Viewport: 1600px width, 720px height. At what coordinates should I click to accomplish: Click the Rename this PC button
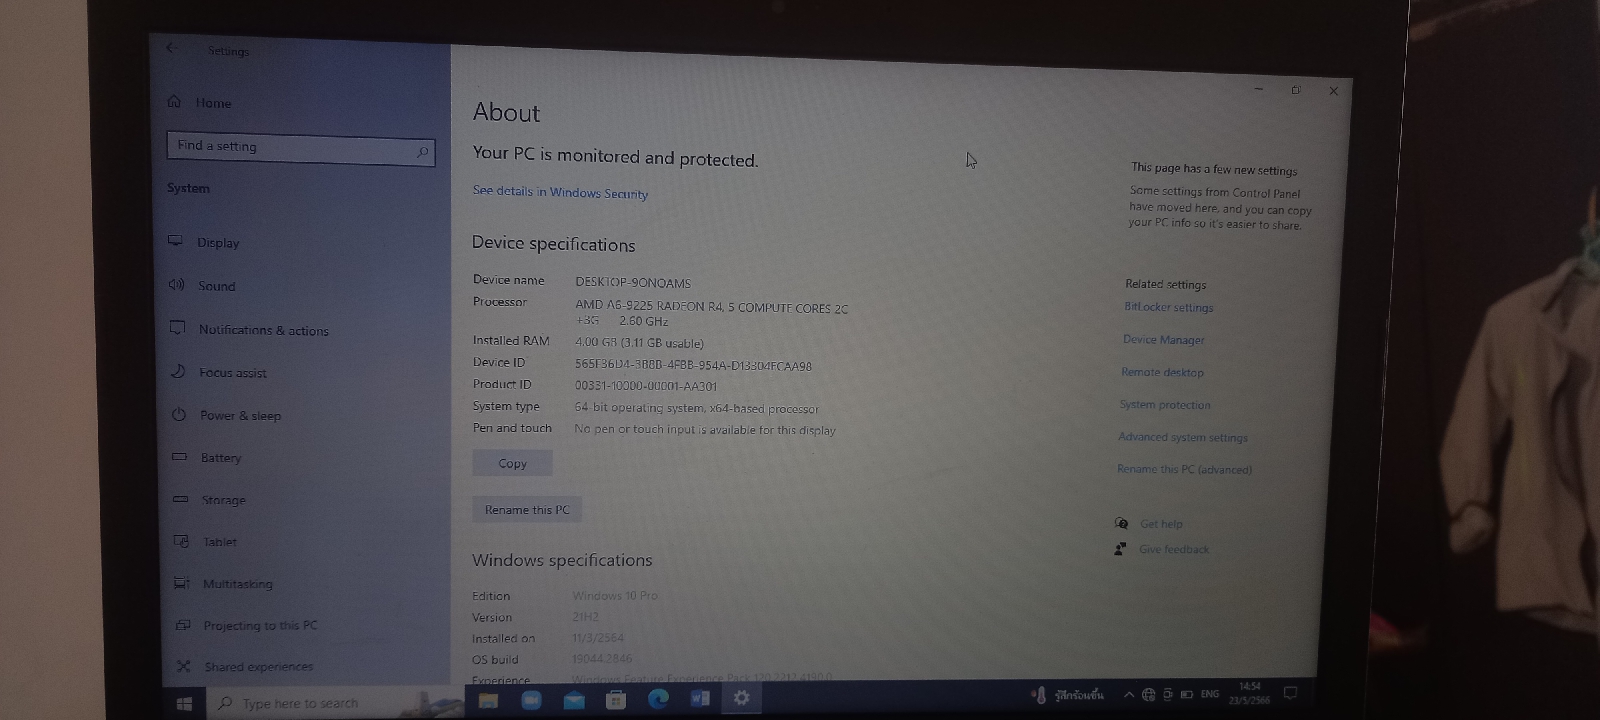tap(527, 509)
